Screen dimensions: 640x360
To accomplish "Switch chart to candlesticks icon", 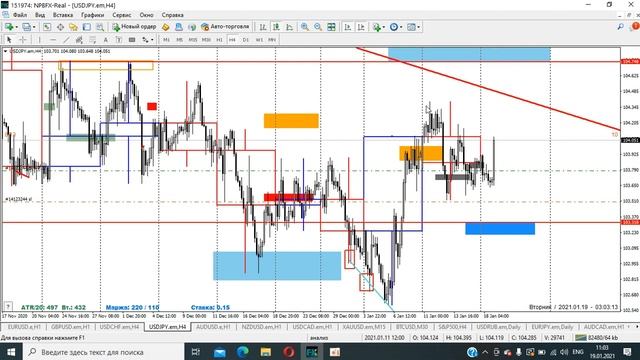I will (276, 27).
